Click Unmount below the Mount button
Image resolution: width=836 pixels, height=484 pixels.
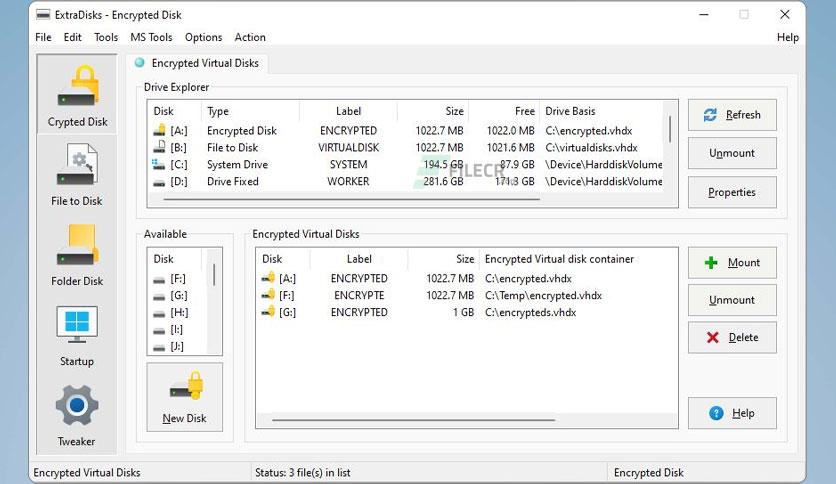(x=732, y=300)
